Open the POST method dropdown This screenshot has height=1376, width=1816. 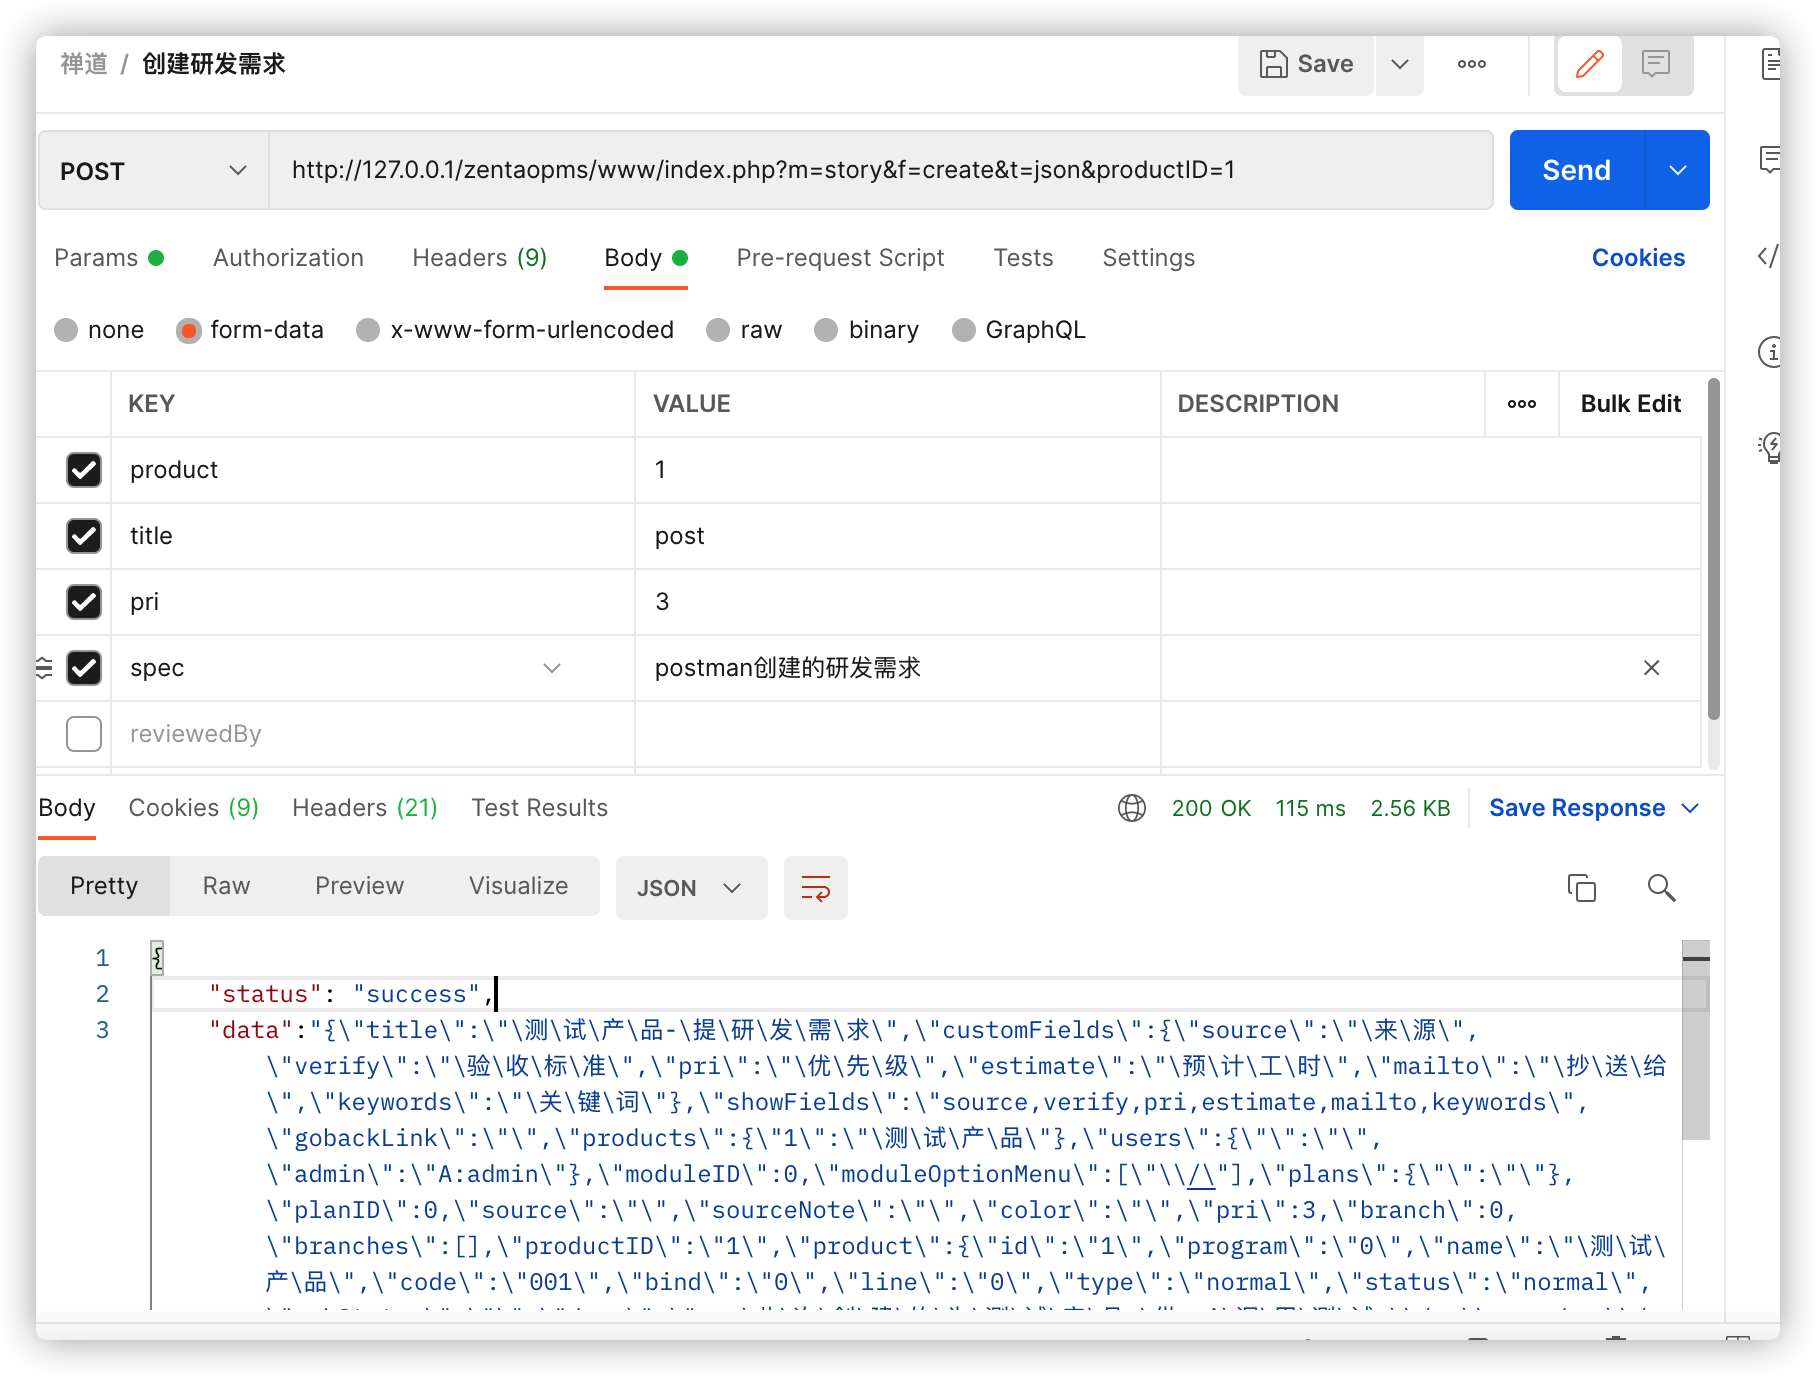[x=153, y=170]
